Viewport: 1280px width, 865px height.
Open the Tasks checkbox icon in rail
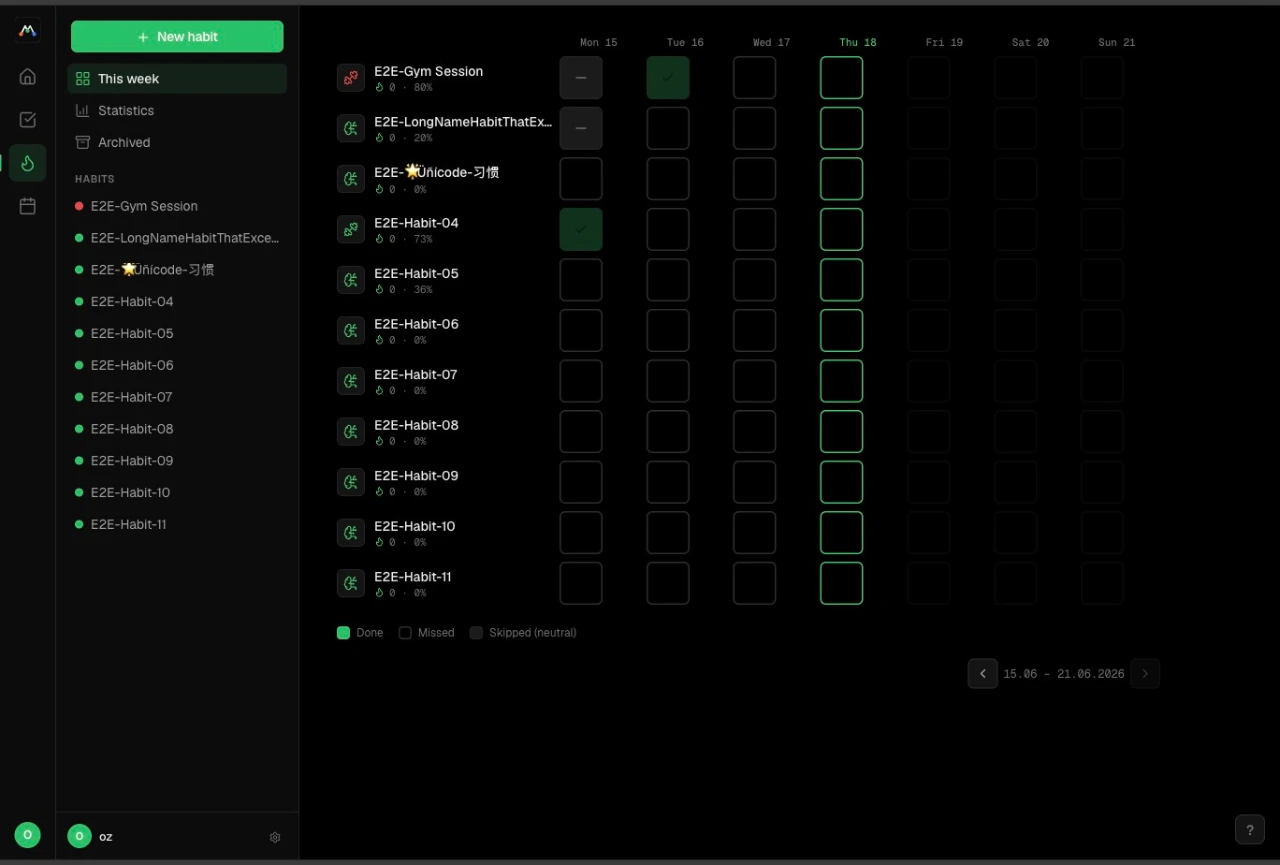[x=28, y=120]
